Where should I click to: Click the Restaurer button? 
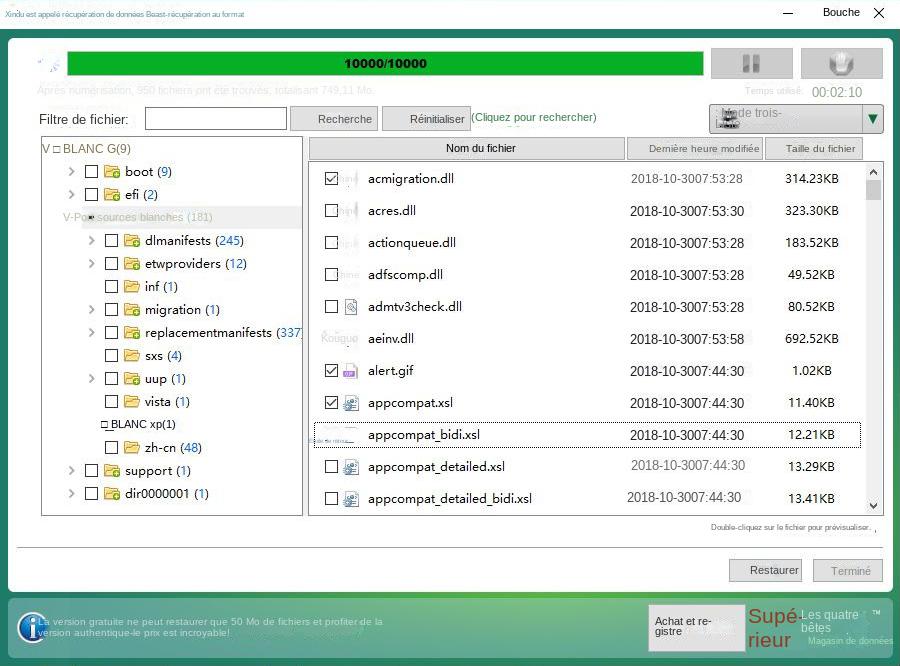pyautogui.click(x=766, y=570)
